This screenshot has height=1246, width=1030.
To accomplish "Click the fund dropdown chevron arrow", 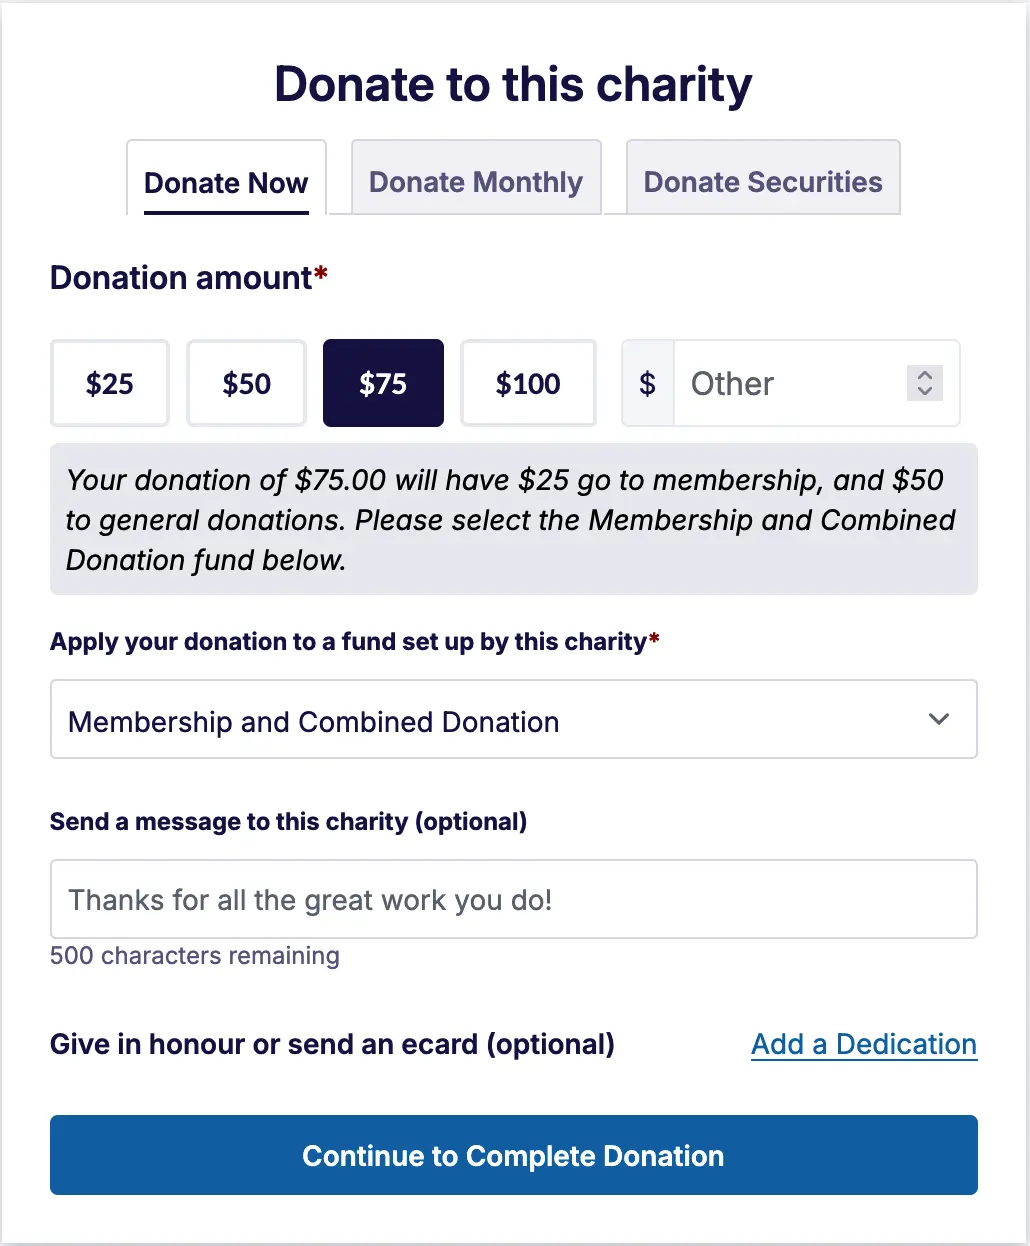I will [x=938, y=720].
